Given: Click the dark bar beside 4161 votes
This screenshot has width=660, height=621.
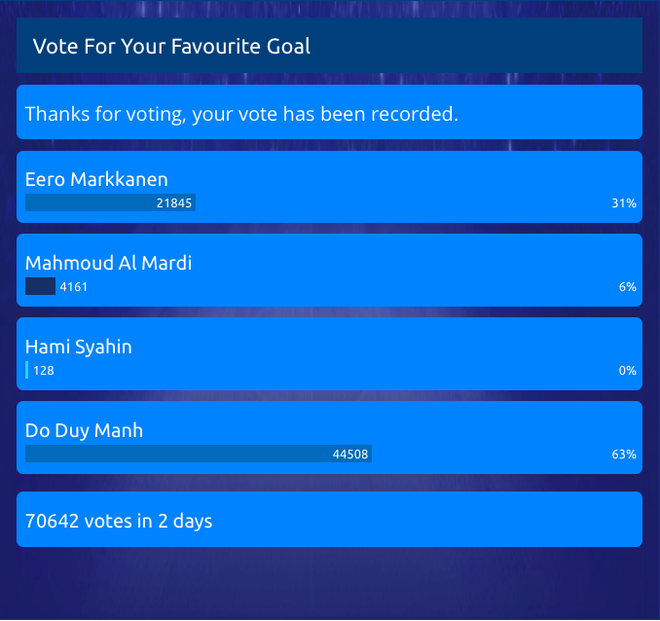Looking at the screenshot, I should pyautogui.click(x=40, y=286).
